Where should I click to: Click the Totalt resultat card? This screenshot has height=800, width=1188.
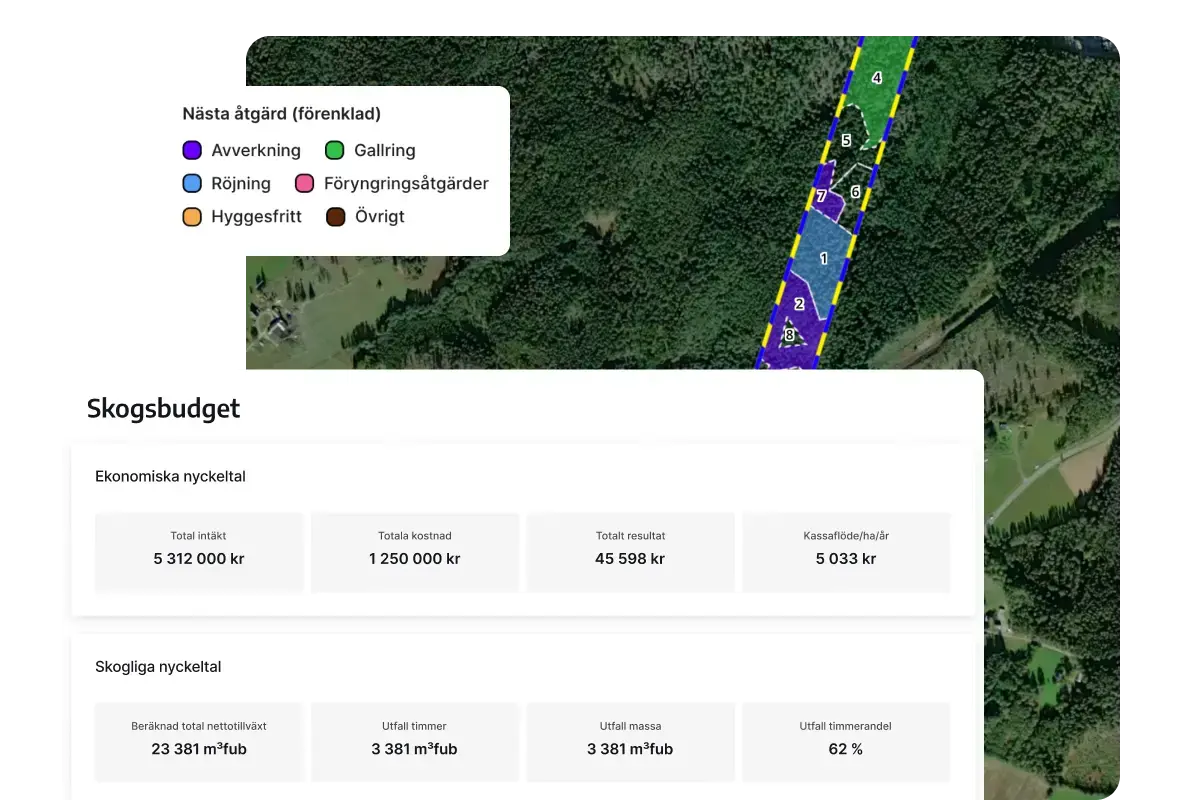630,550
